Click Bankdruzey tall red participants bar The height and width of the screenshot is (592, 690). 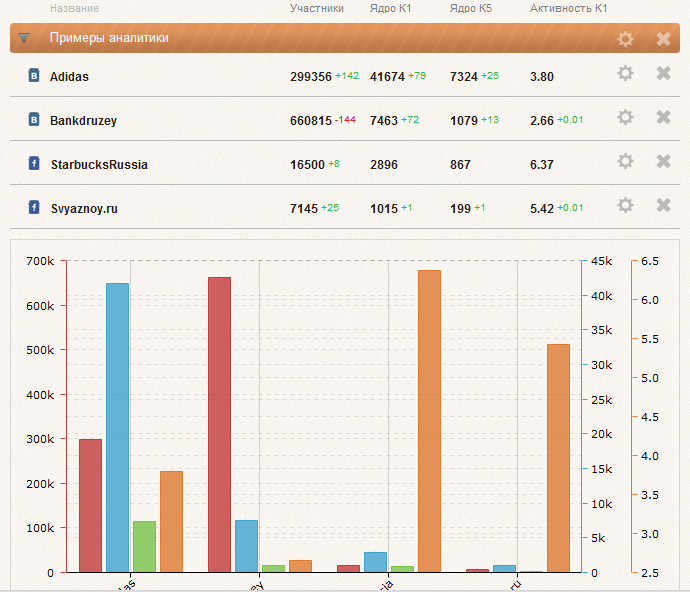click(219, 424)
